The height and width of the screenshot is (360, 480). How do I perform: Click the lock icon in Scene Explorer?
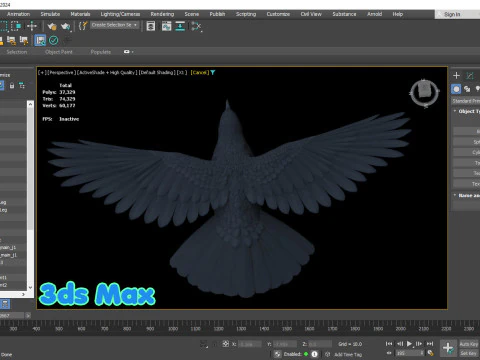coord(12,86)
